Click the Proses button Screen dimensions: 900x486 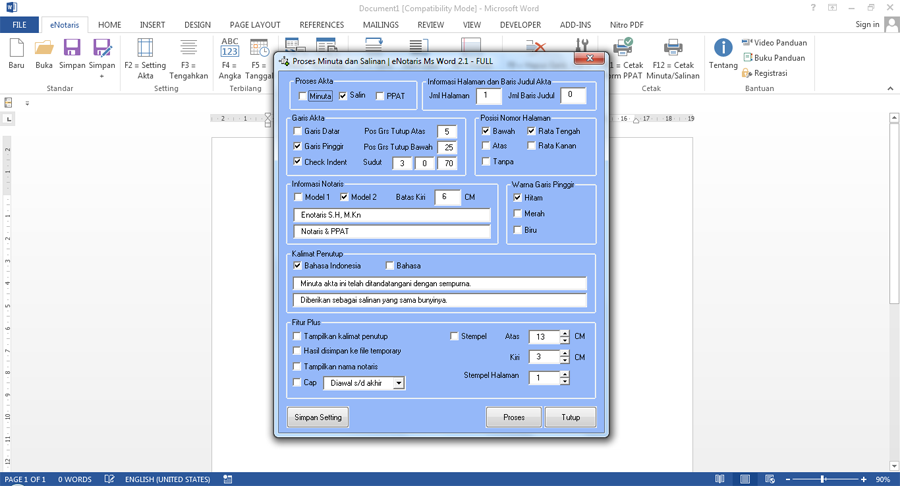click(x=514, y=417)
